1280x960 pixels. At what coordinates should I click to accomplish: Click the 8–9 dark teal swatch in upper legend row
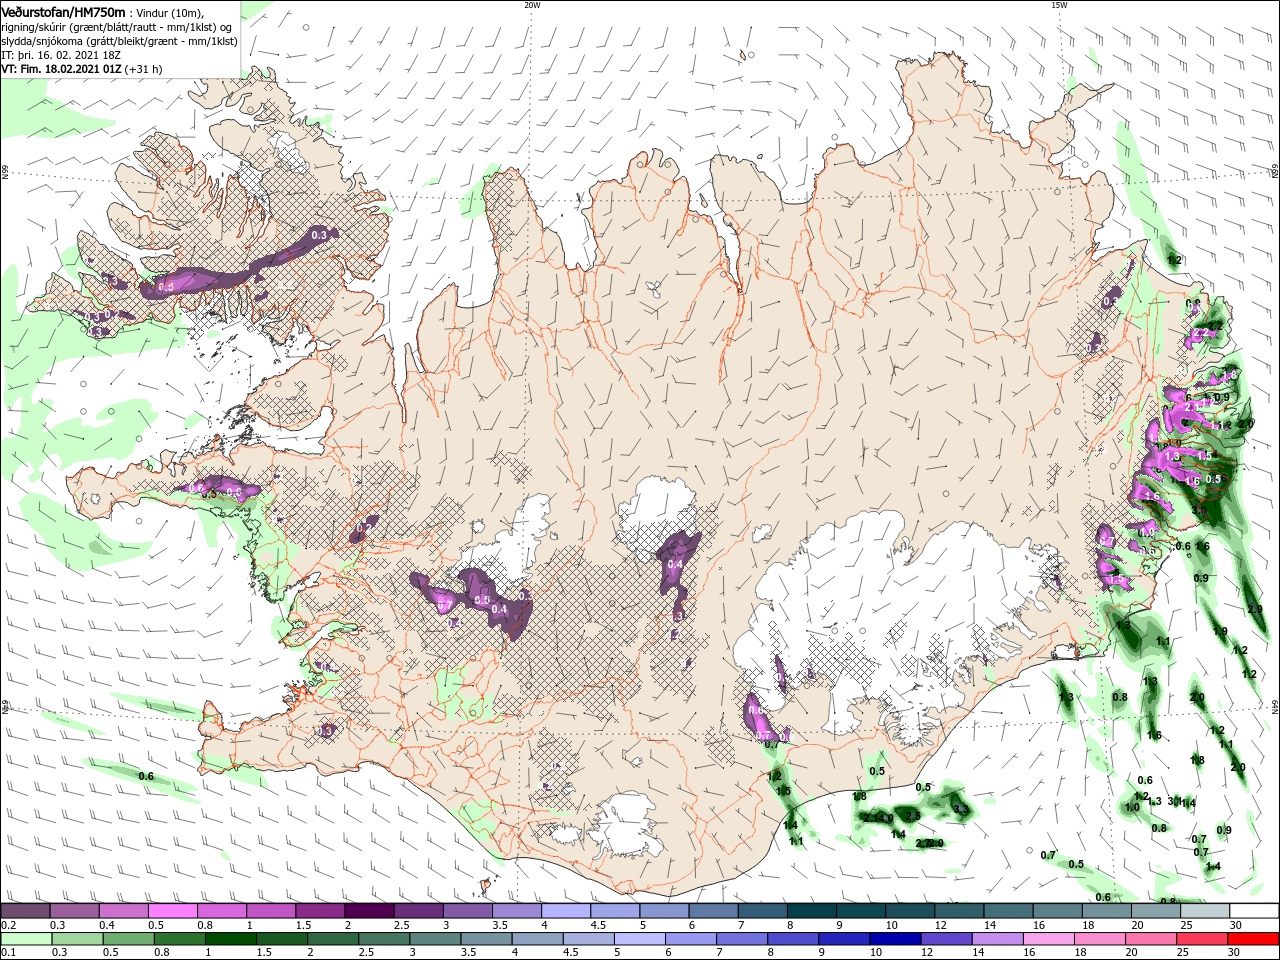[811, 911]
